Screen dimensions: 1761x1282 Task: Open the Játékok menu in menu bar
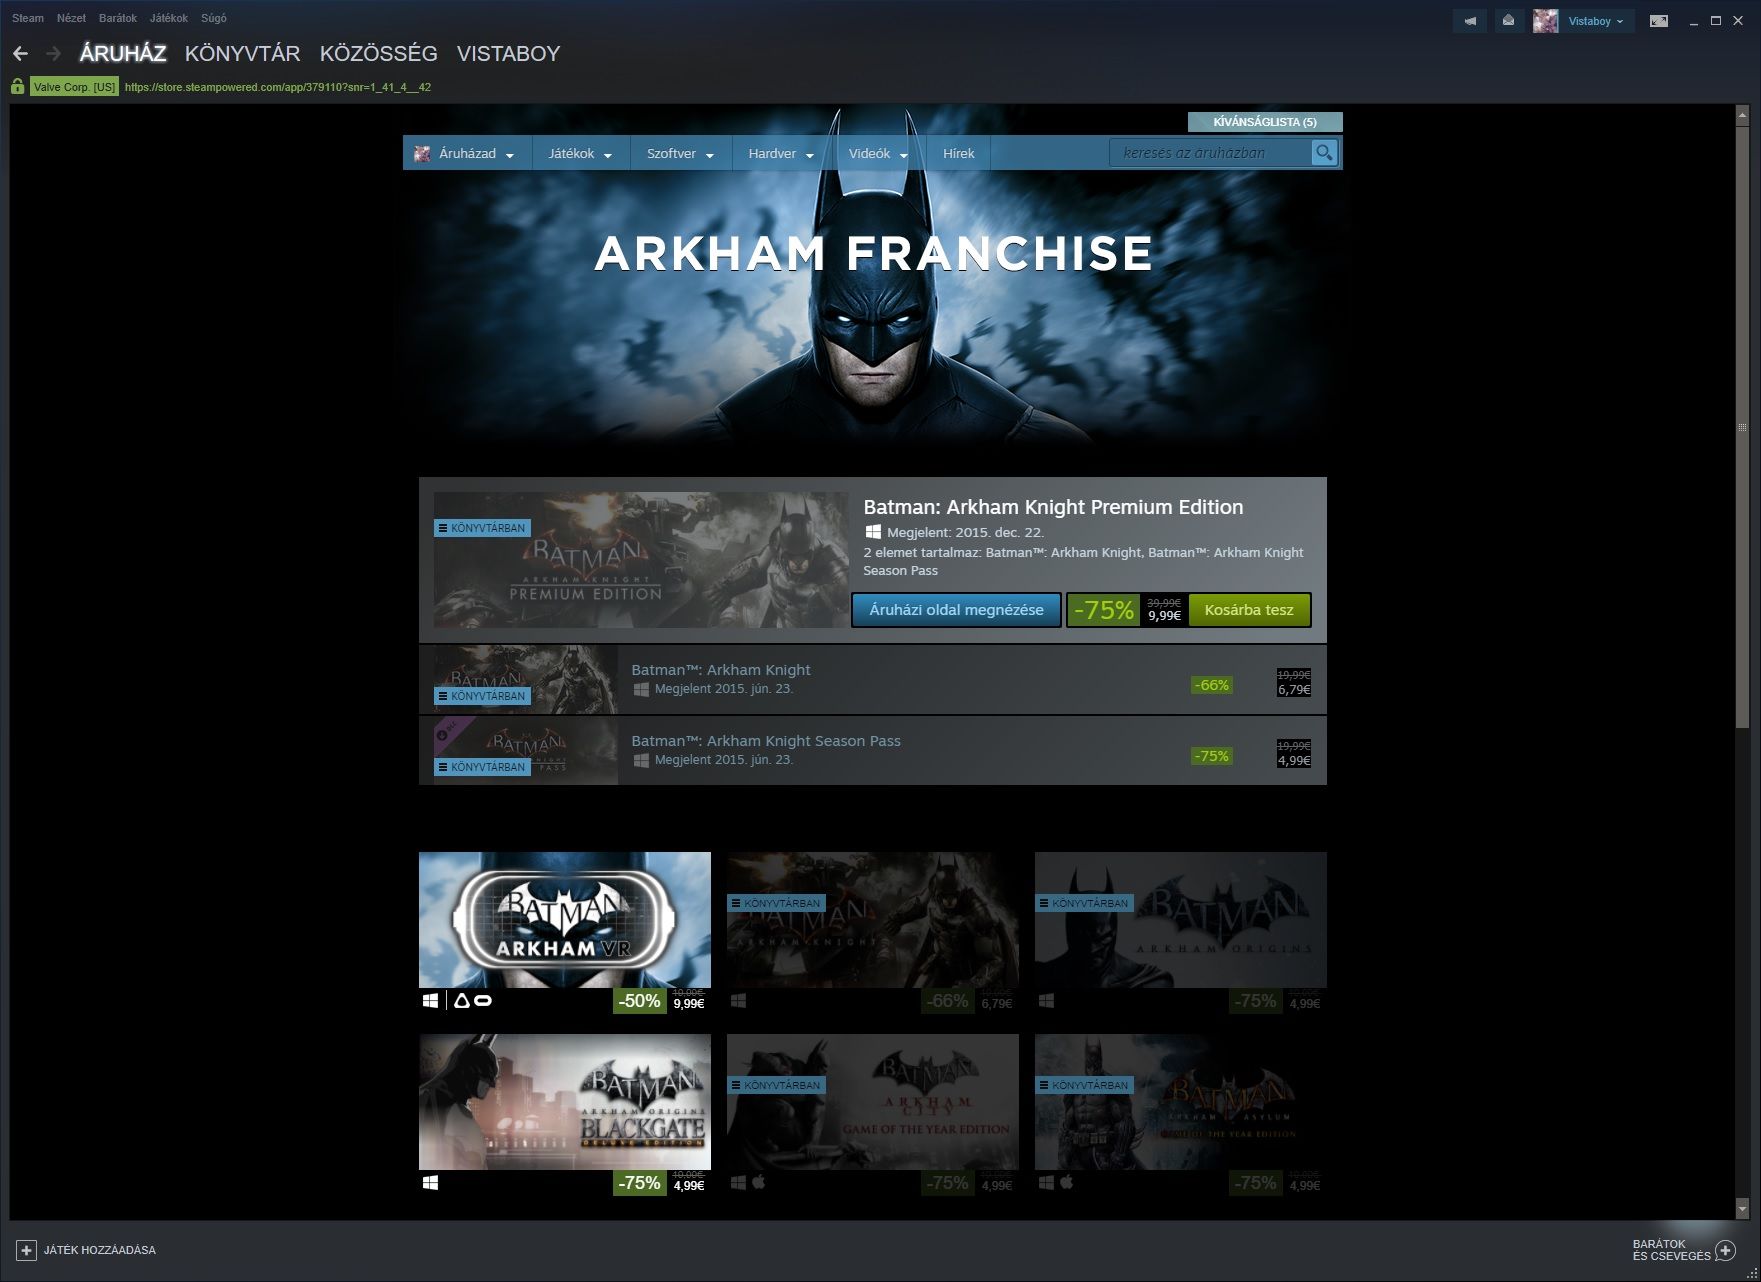tap(169, 18)
